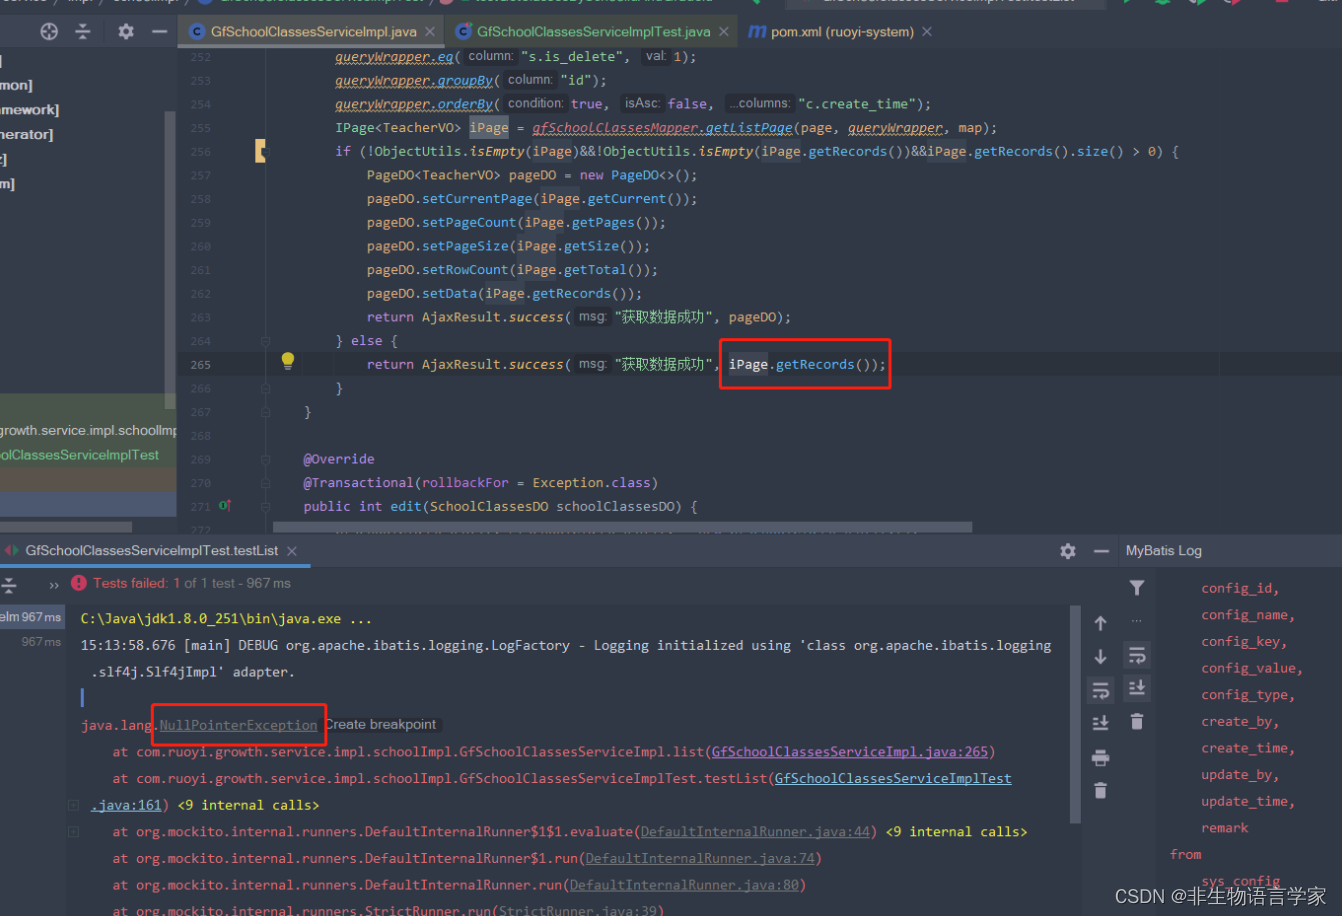Collapse all in the project panel
Viewport: 1342px width, 916px height.
click(x=83, y=32)
